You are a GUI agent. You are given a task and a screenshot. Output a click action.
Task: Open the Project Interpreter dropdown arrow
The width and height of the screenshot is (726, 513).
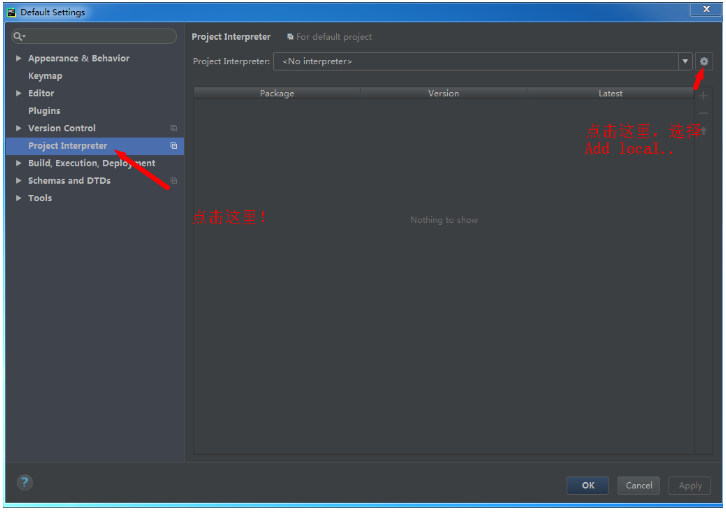point(685,62)
